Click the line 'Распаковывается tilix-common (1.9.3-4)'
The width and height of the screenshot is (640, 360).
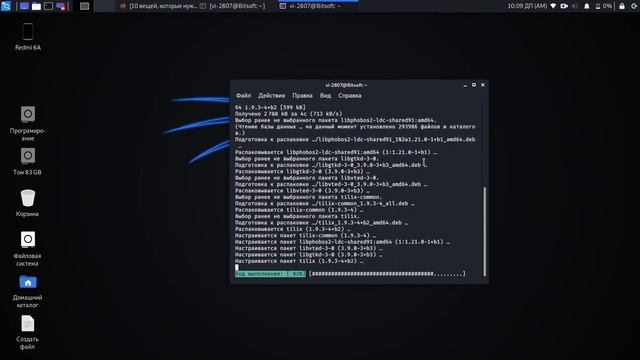(299, 210)
